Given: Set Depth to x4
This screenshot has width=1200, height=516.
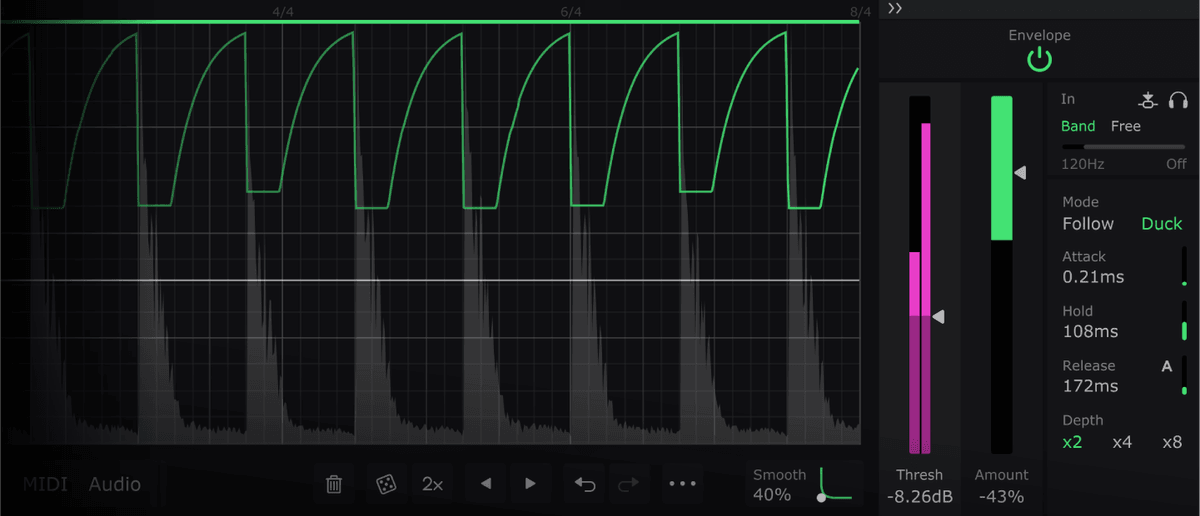Looking at the screenshot, I should pyautogui.click(x=1122, y=442).
